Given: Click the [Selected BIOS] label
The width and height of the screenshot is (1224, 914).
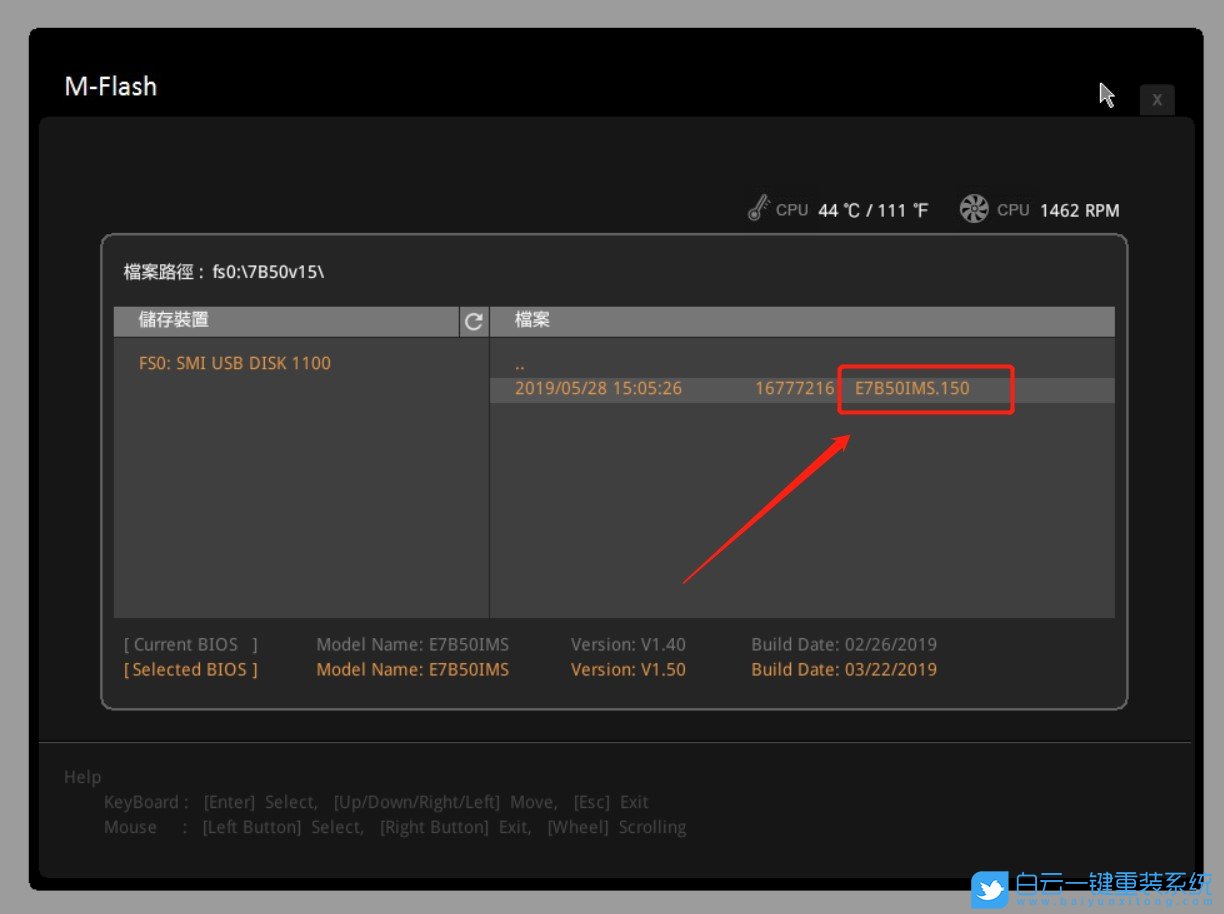Looking at the screenshot, I should 190,670.
